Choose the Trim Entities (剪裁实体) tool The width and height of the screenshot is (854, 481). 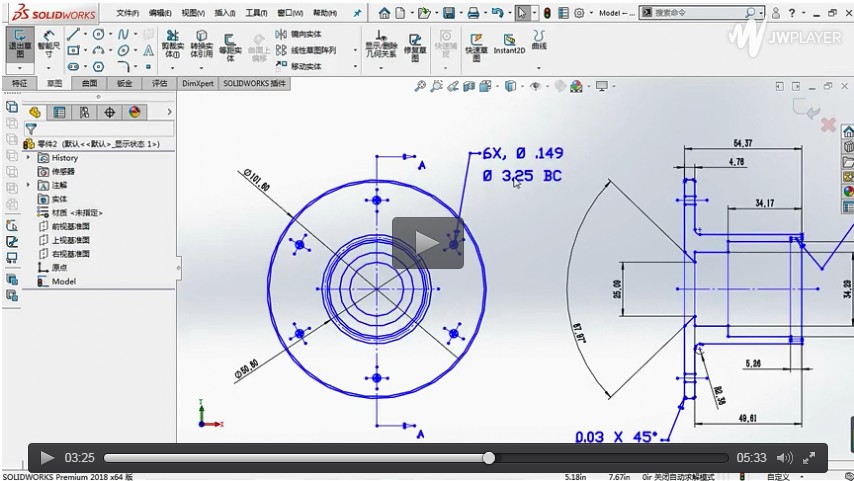coord(171,41)
